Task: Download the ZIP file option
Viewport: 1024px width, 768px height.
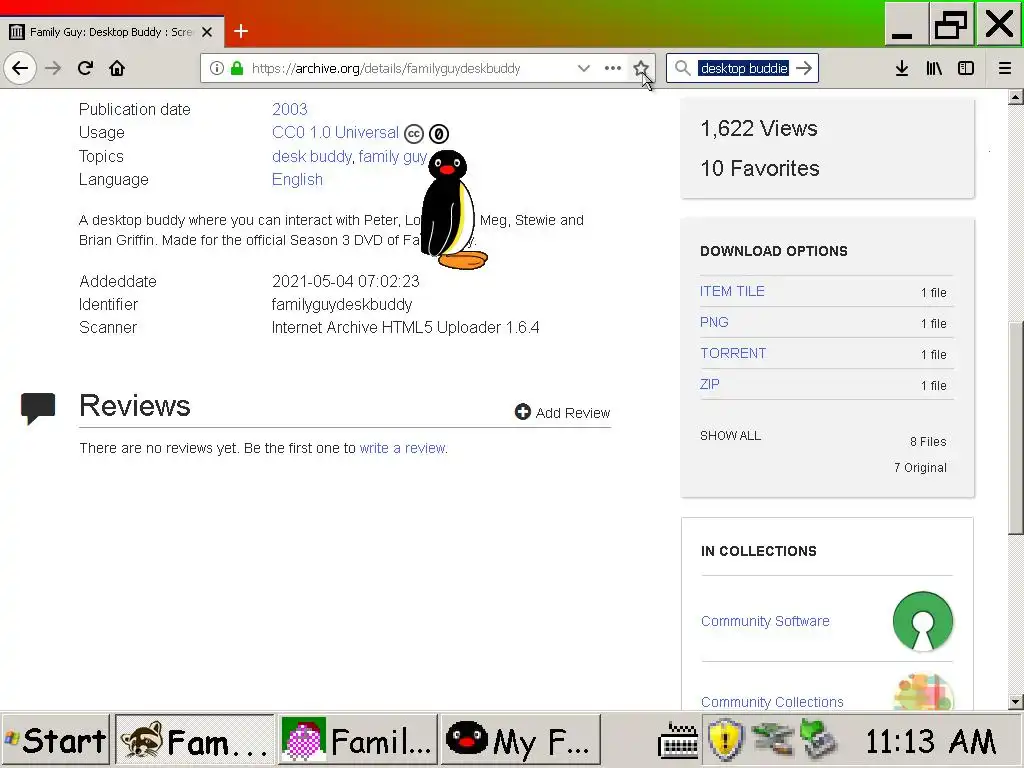Action: point(709,384)
